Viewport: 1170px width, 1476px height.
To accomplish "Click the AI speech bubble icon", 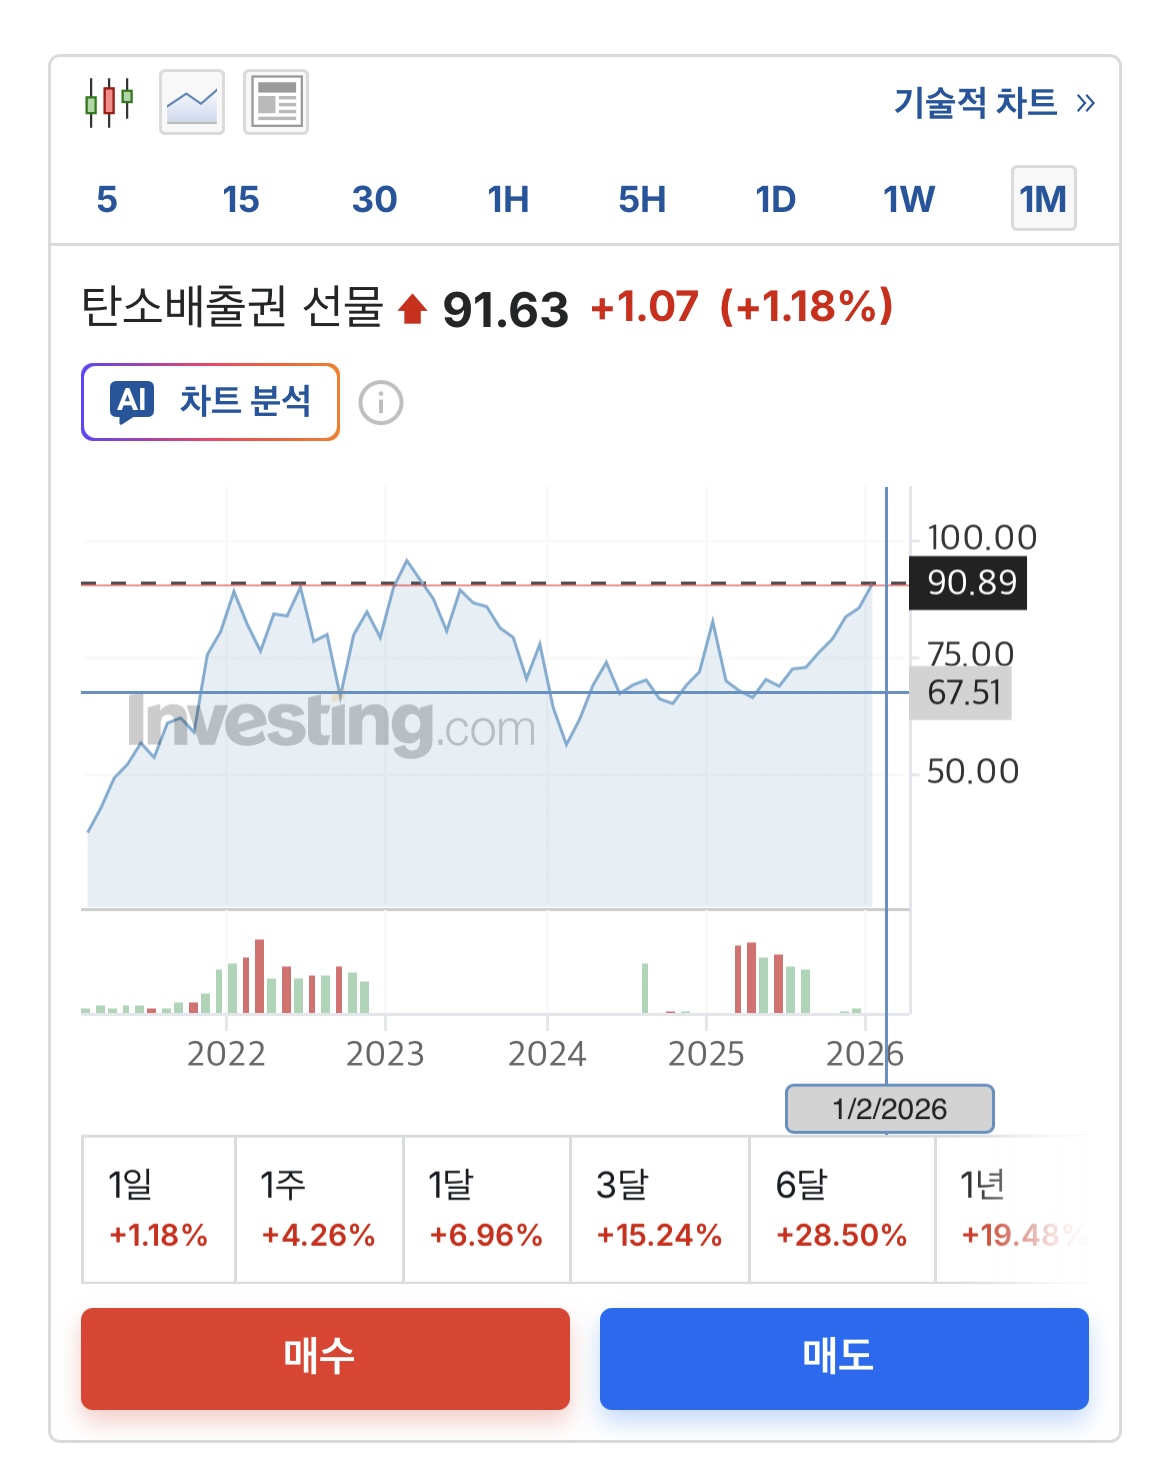I will [132, 402].
